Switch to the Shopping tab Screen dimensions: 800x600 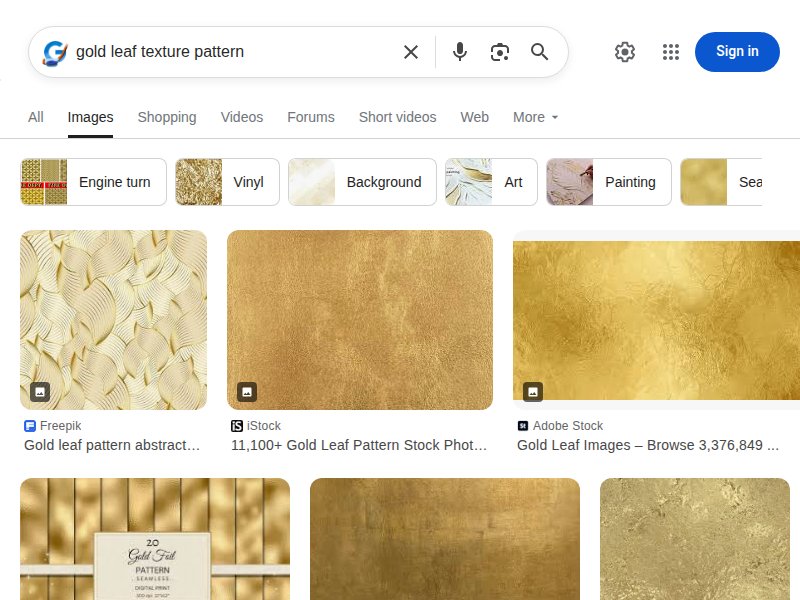click(x=167, y=117)
